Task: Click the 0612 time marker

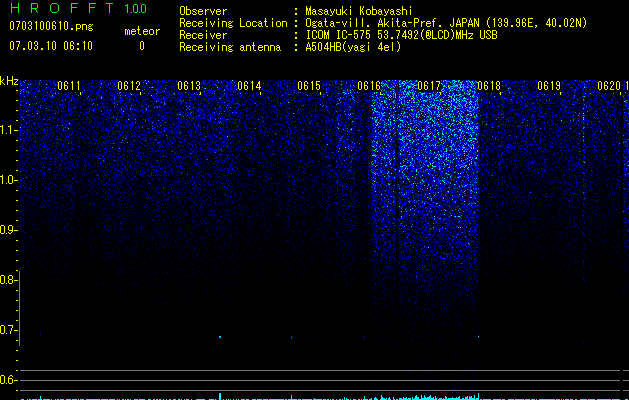Action: pyautogui.click(x=129, y=86)
